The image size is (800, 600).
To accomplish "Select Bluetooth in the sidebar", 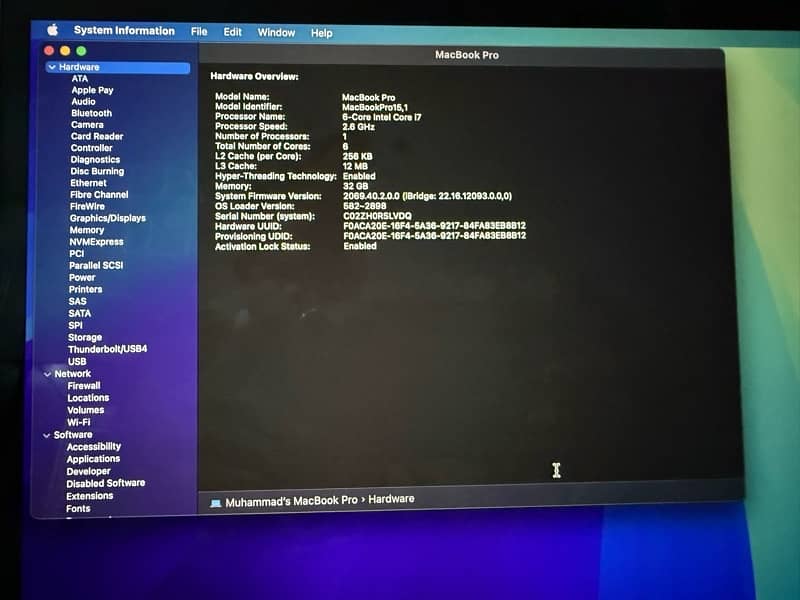I will pos(91,113).
